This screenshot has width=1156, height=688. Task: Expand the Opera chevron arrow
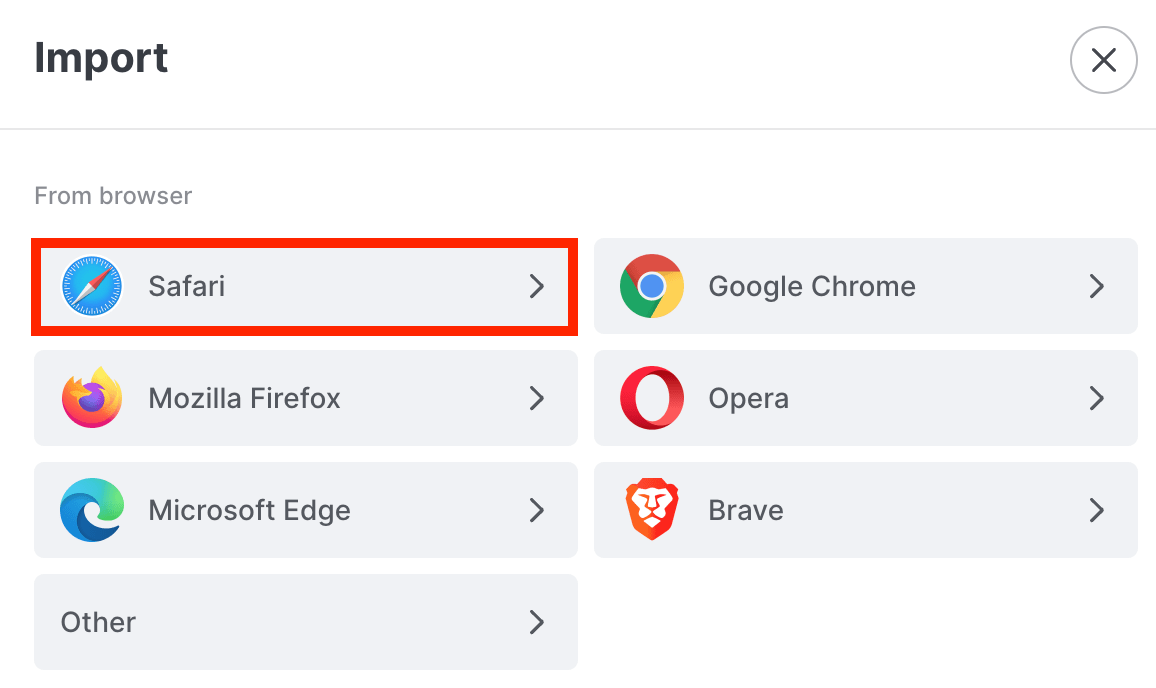tap(1098, 398)
